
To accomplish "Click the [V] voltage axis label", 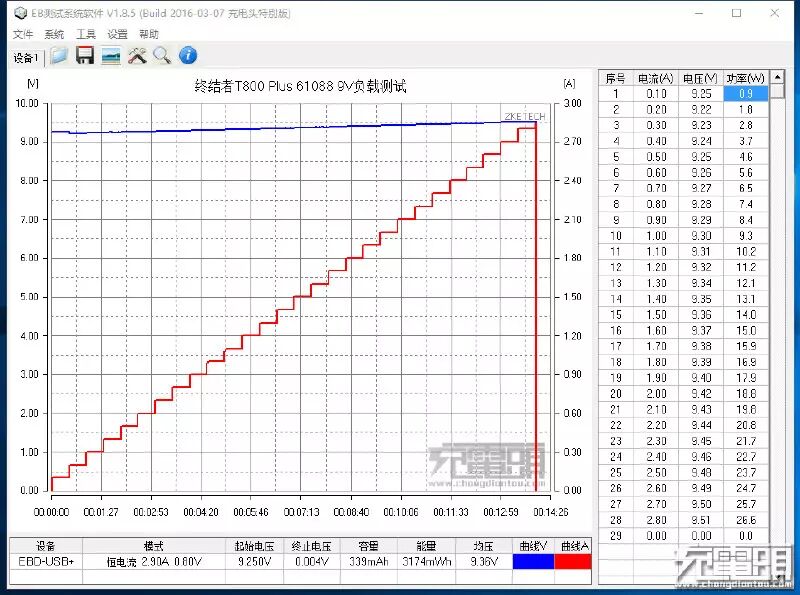I will 33,83.
